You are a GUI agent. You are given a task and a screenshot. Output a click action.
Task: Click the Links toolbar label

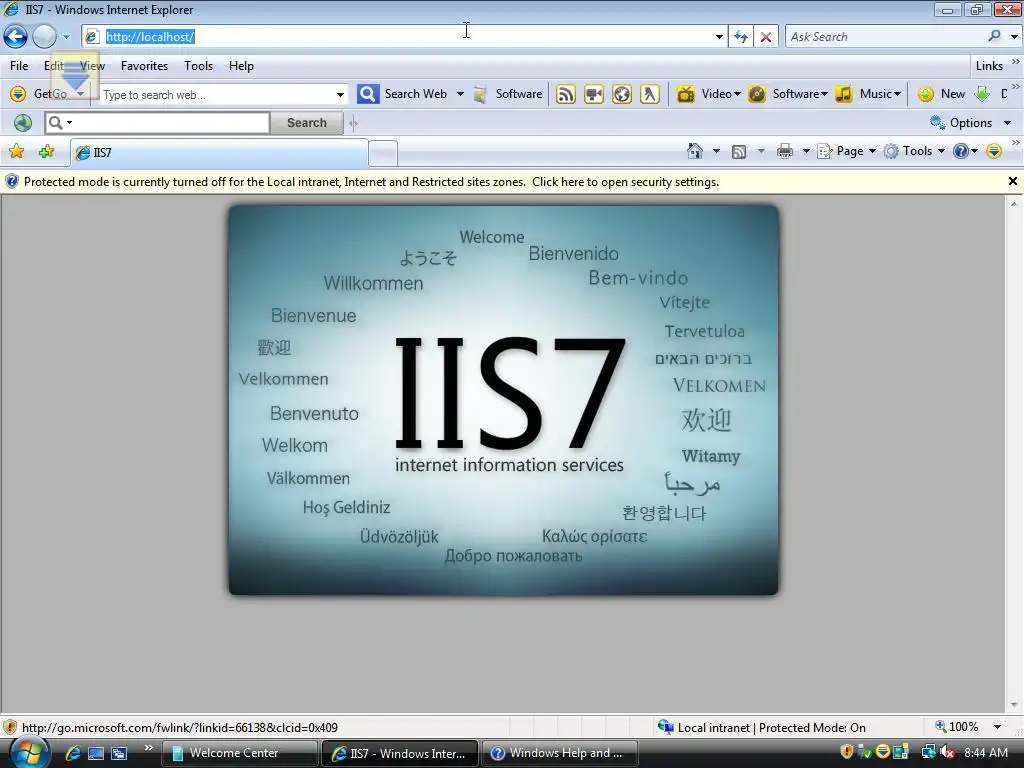[989, 66]
